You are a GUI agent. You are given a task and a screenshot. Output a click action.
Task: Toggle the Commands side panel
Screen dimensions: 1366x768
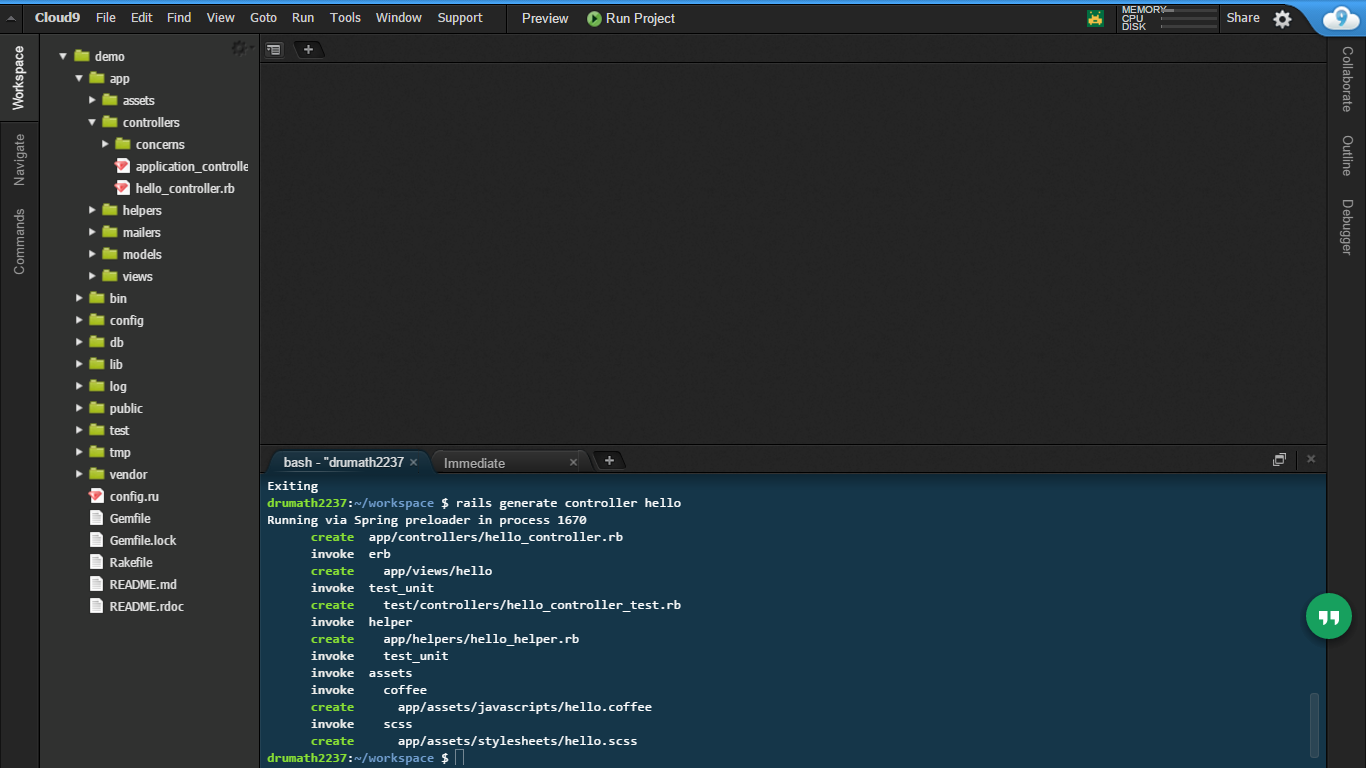point(18,241)
